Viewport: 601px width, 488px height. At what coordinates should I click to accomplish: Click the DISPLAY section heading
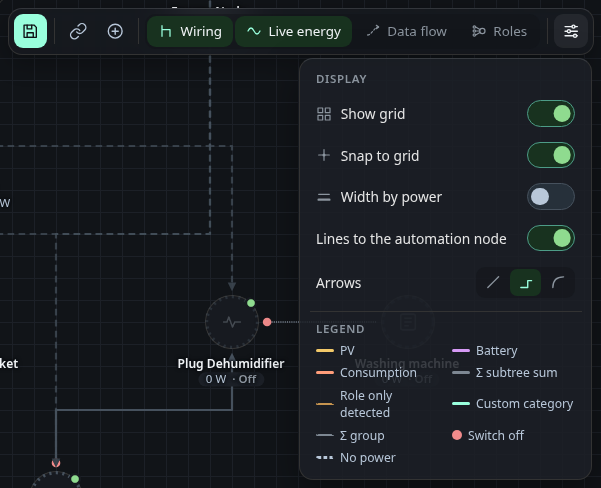[x=341, y=79]
